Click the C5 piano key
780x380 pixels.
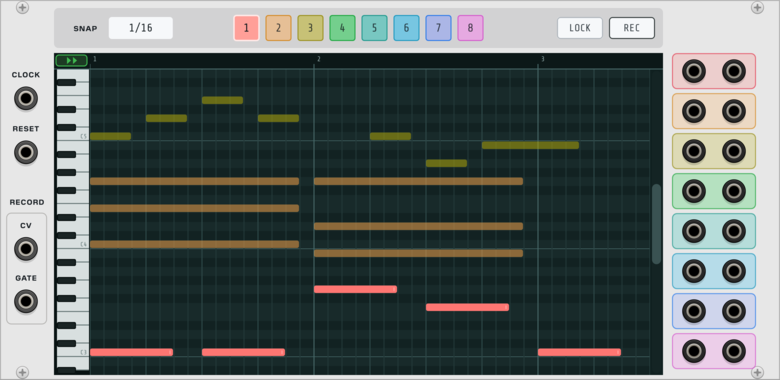click(x=73, y=136)
